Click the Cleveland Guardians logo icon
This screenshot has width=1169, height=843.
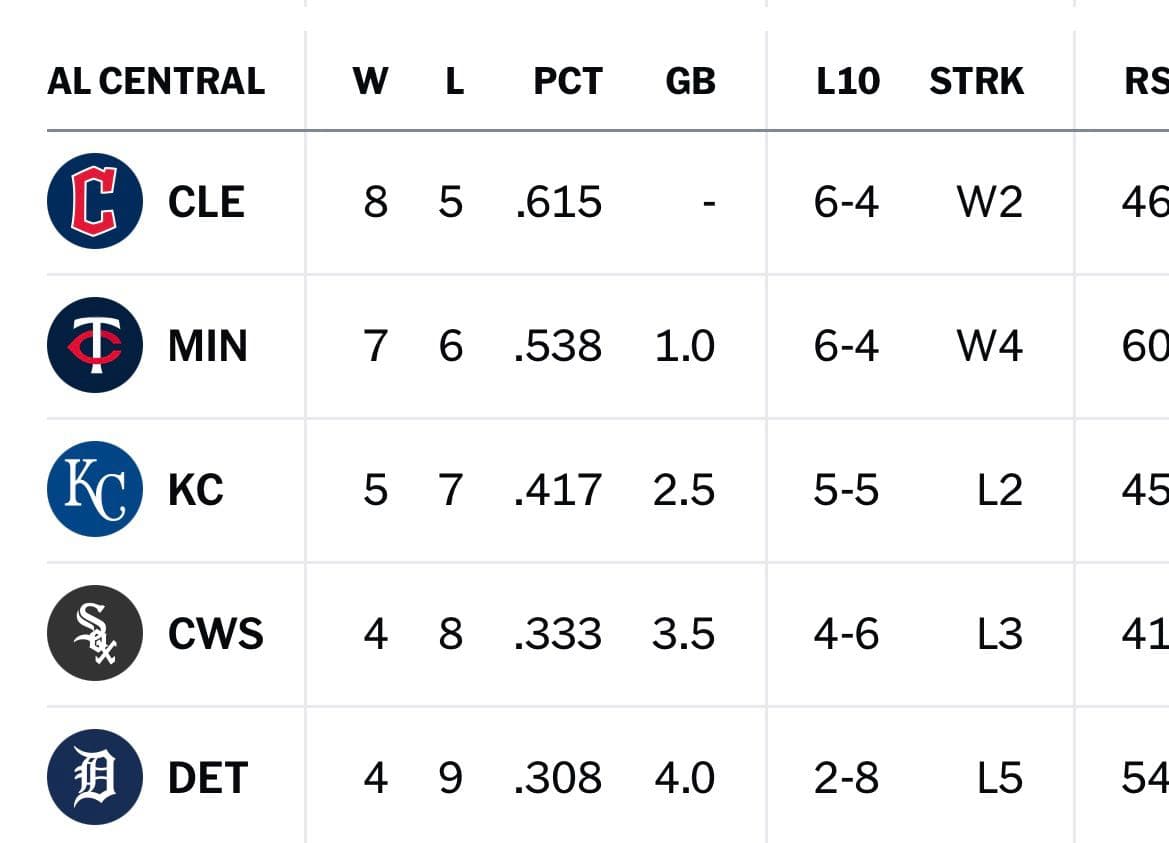95,201
